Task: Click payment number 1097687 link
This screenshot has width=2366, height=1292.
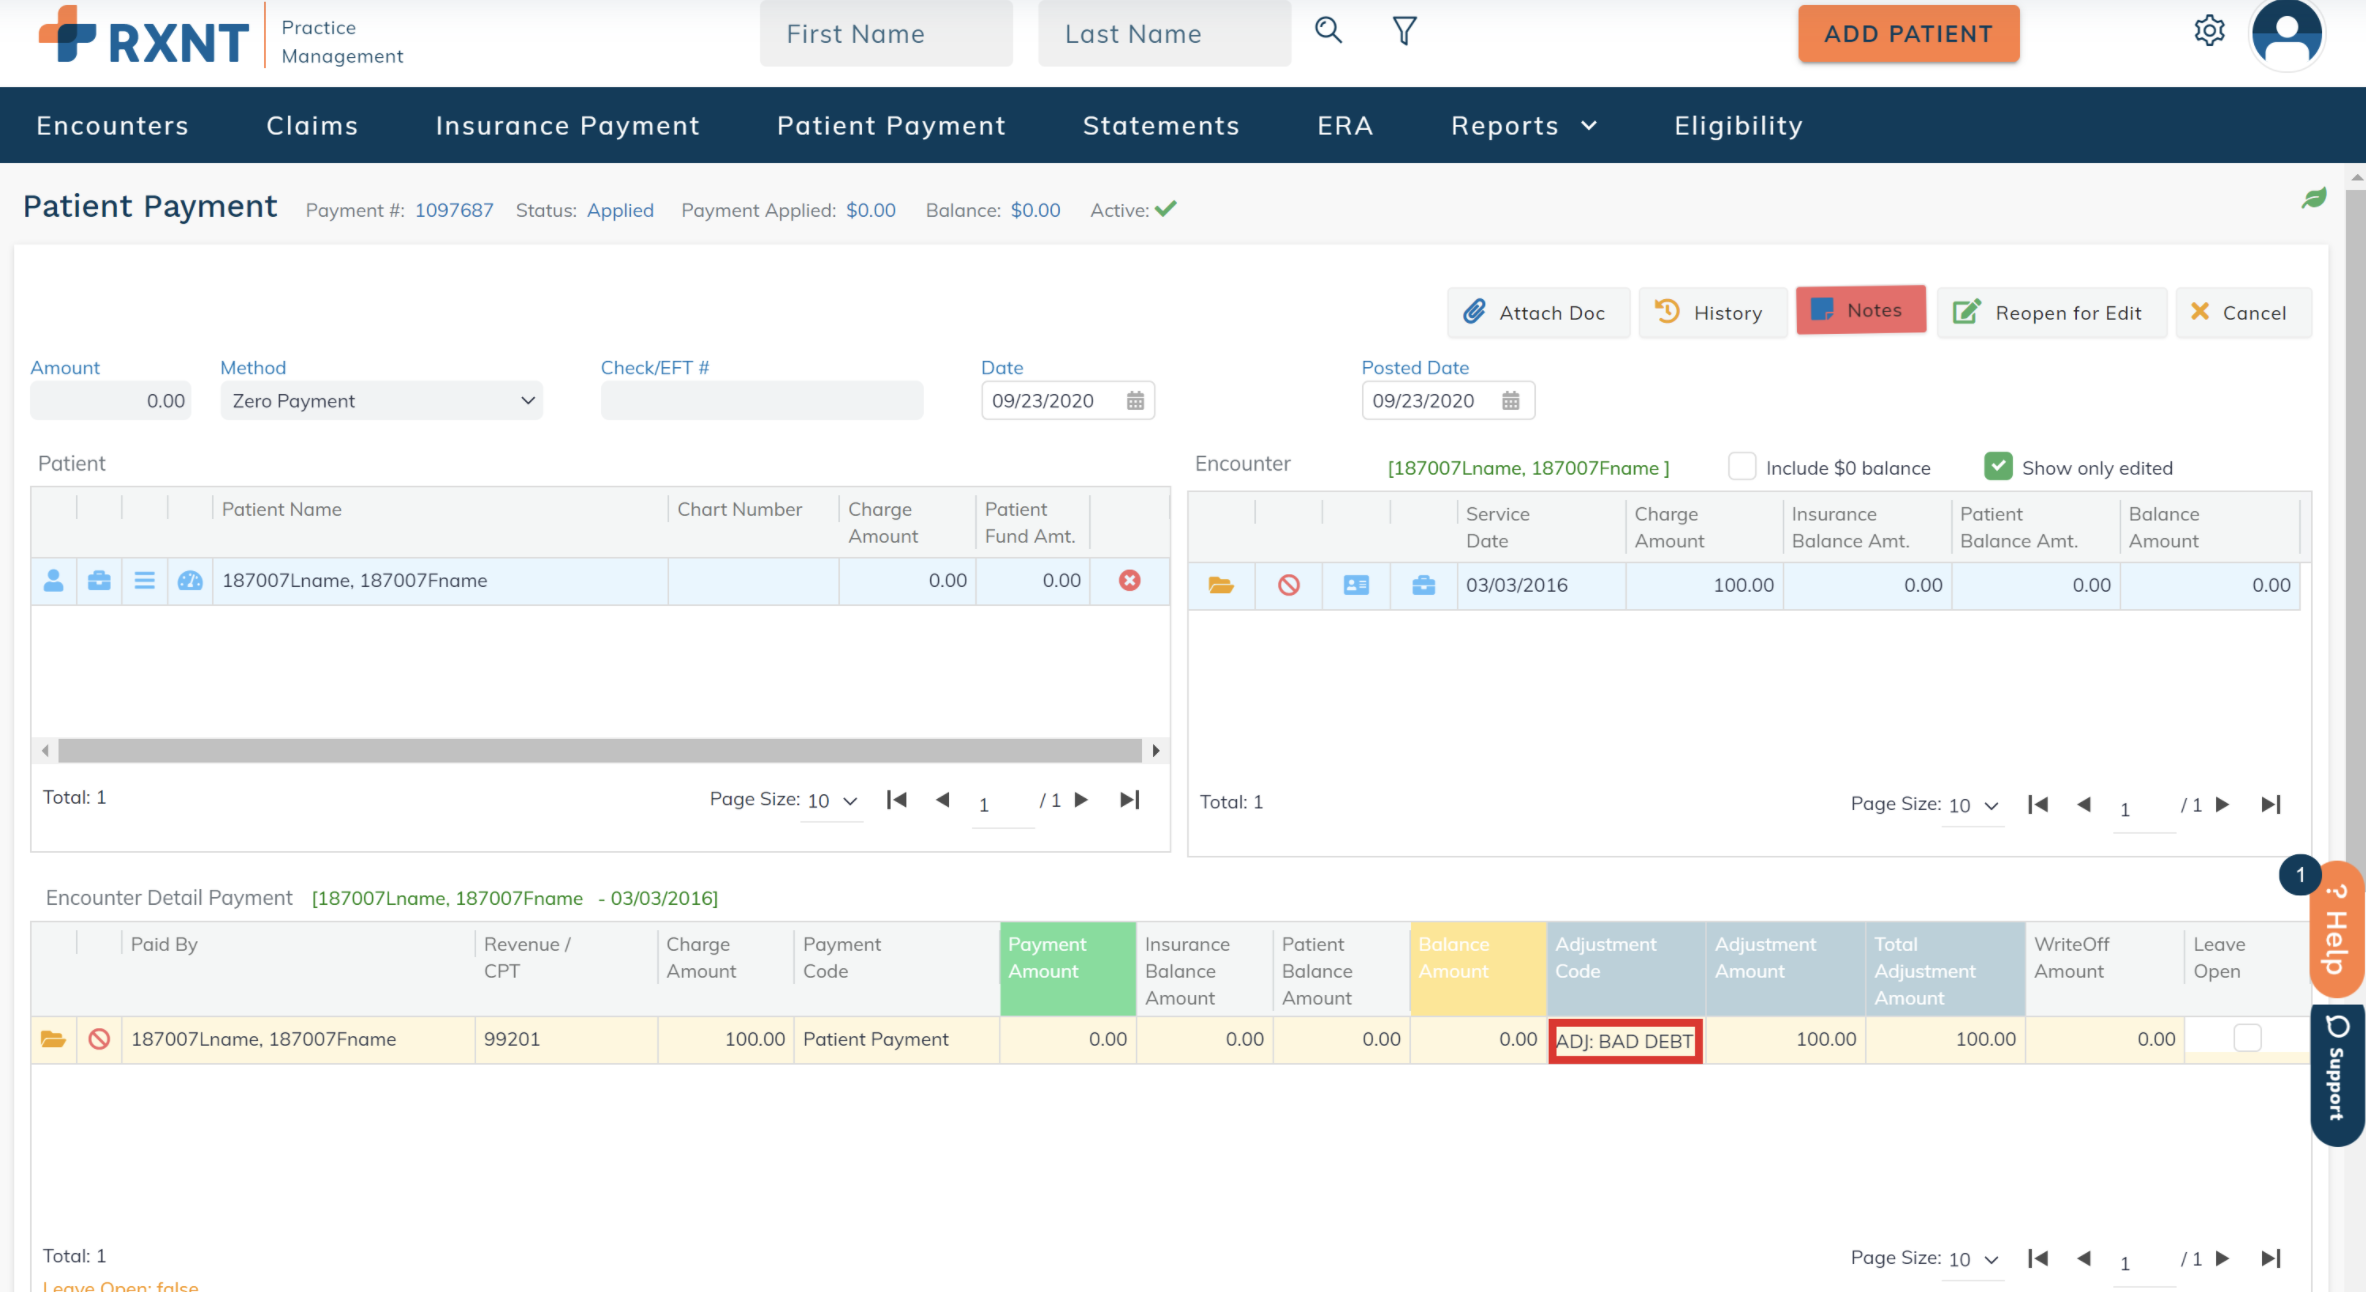Action: 454,211
